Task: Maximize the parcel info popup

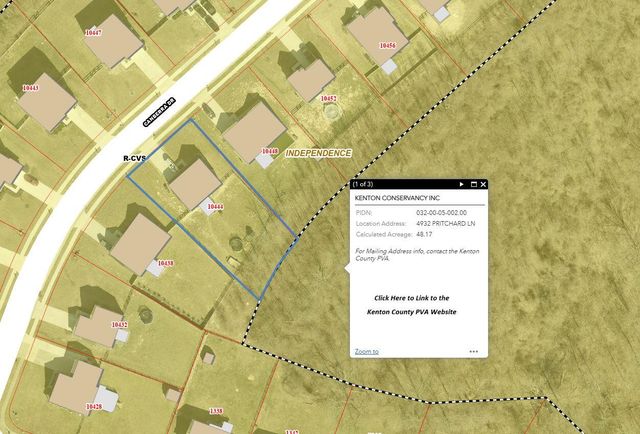Action: click(x=473, y=185)
